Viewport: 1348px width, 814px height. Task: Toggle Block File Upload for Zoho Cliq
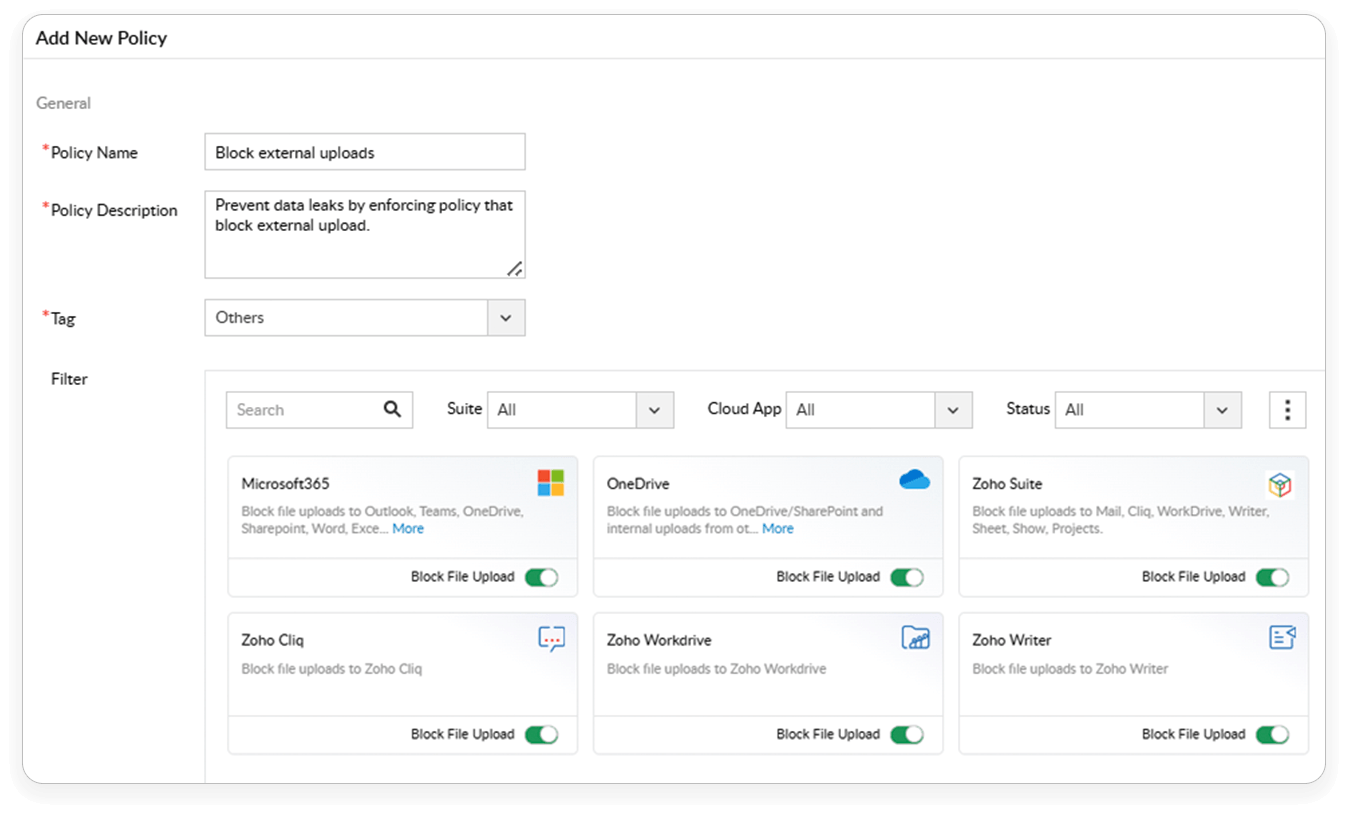(542, 734)
